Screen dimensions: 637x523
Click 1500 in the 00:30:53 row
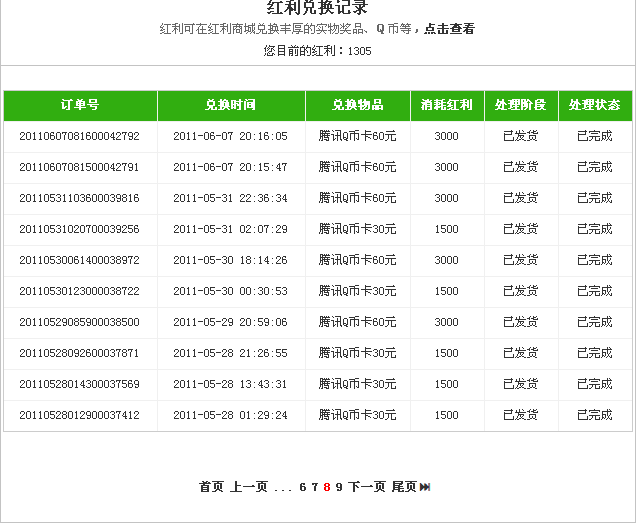point(446,291)
